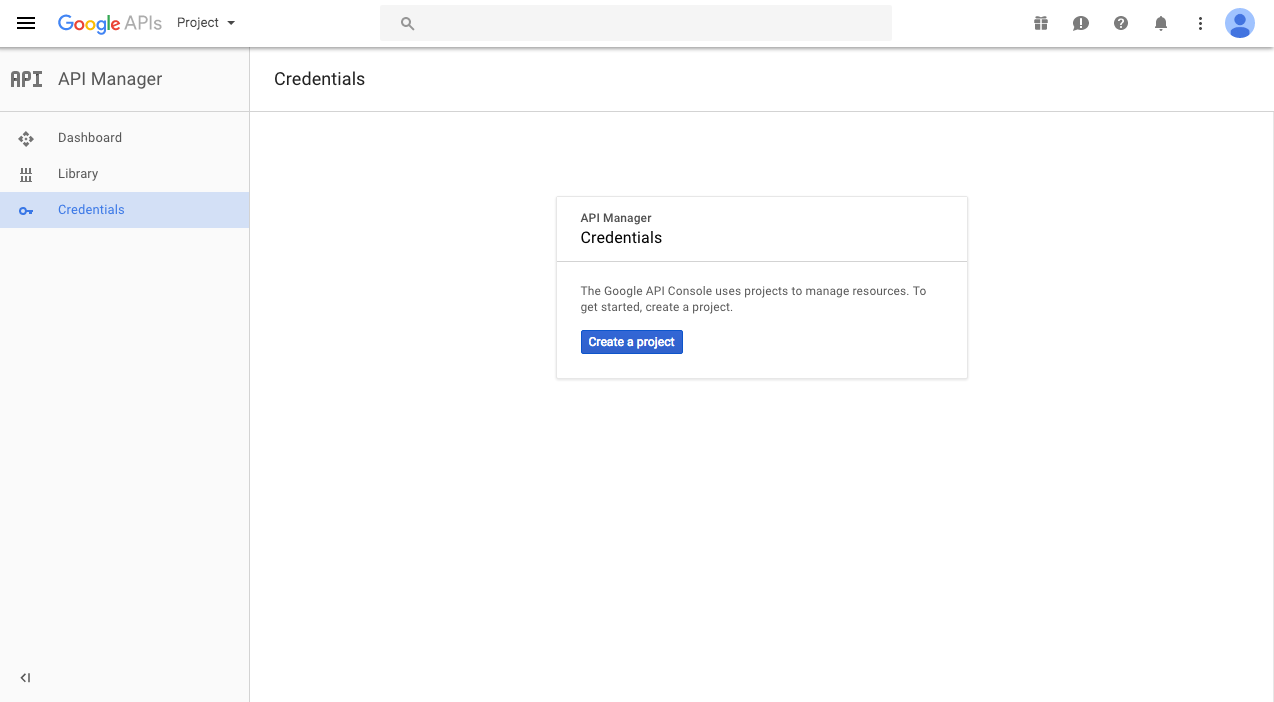Image resolution: width=1274 pixels, height=702 pixels.
Task: Click the user account avatar
Action: coord(1240,23)
